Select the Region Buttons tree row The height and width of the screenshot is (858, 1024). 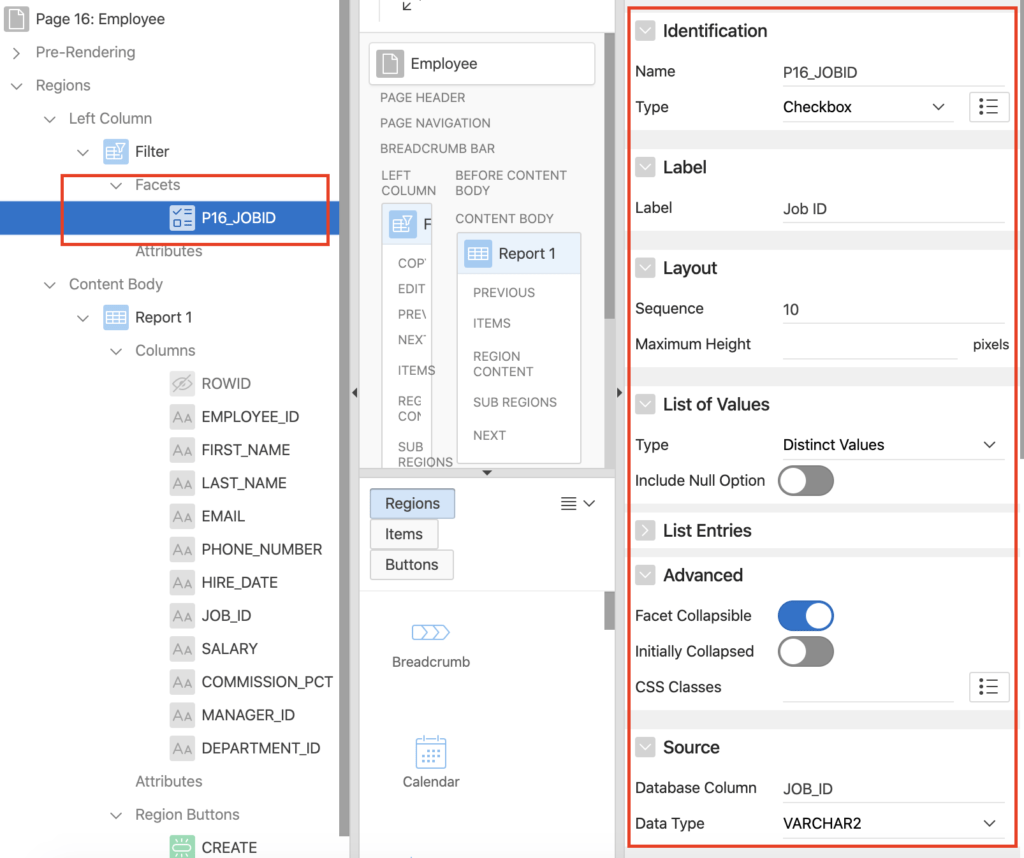187,814
